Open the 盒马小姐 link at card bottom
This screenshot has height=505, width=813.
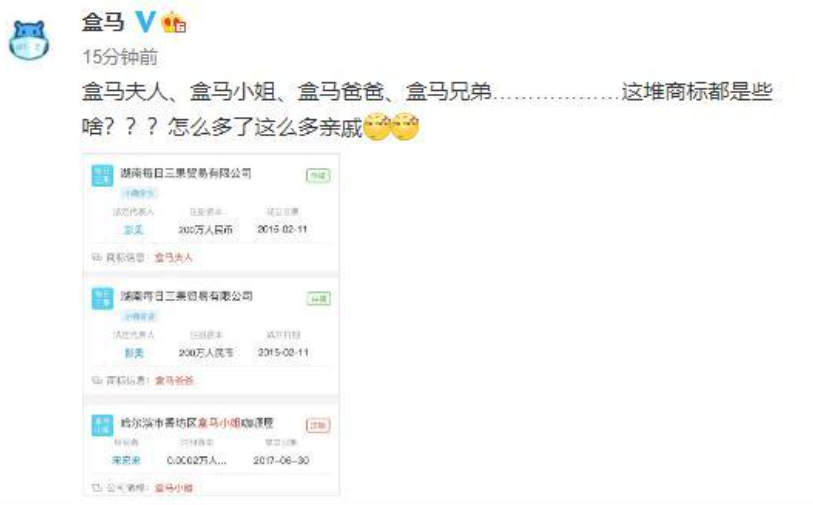(174, 488)
